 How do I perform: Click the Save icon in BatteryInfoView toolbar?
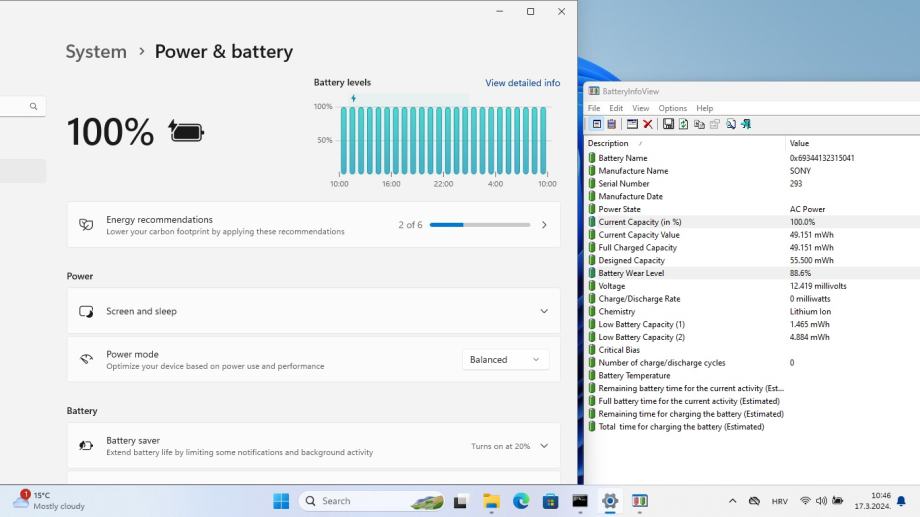pos(668,124)
